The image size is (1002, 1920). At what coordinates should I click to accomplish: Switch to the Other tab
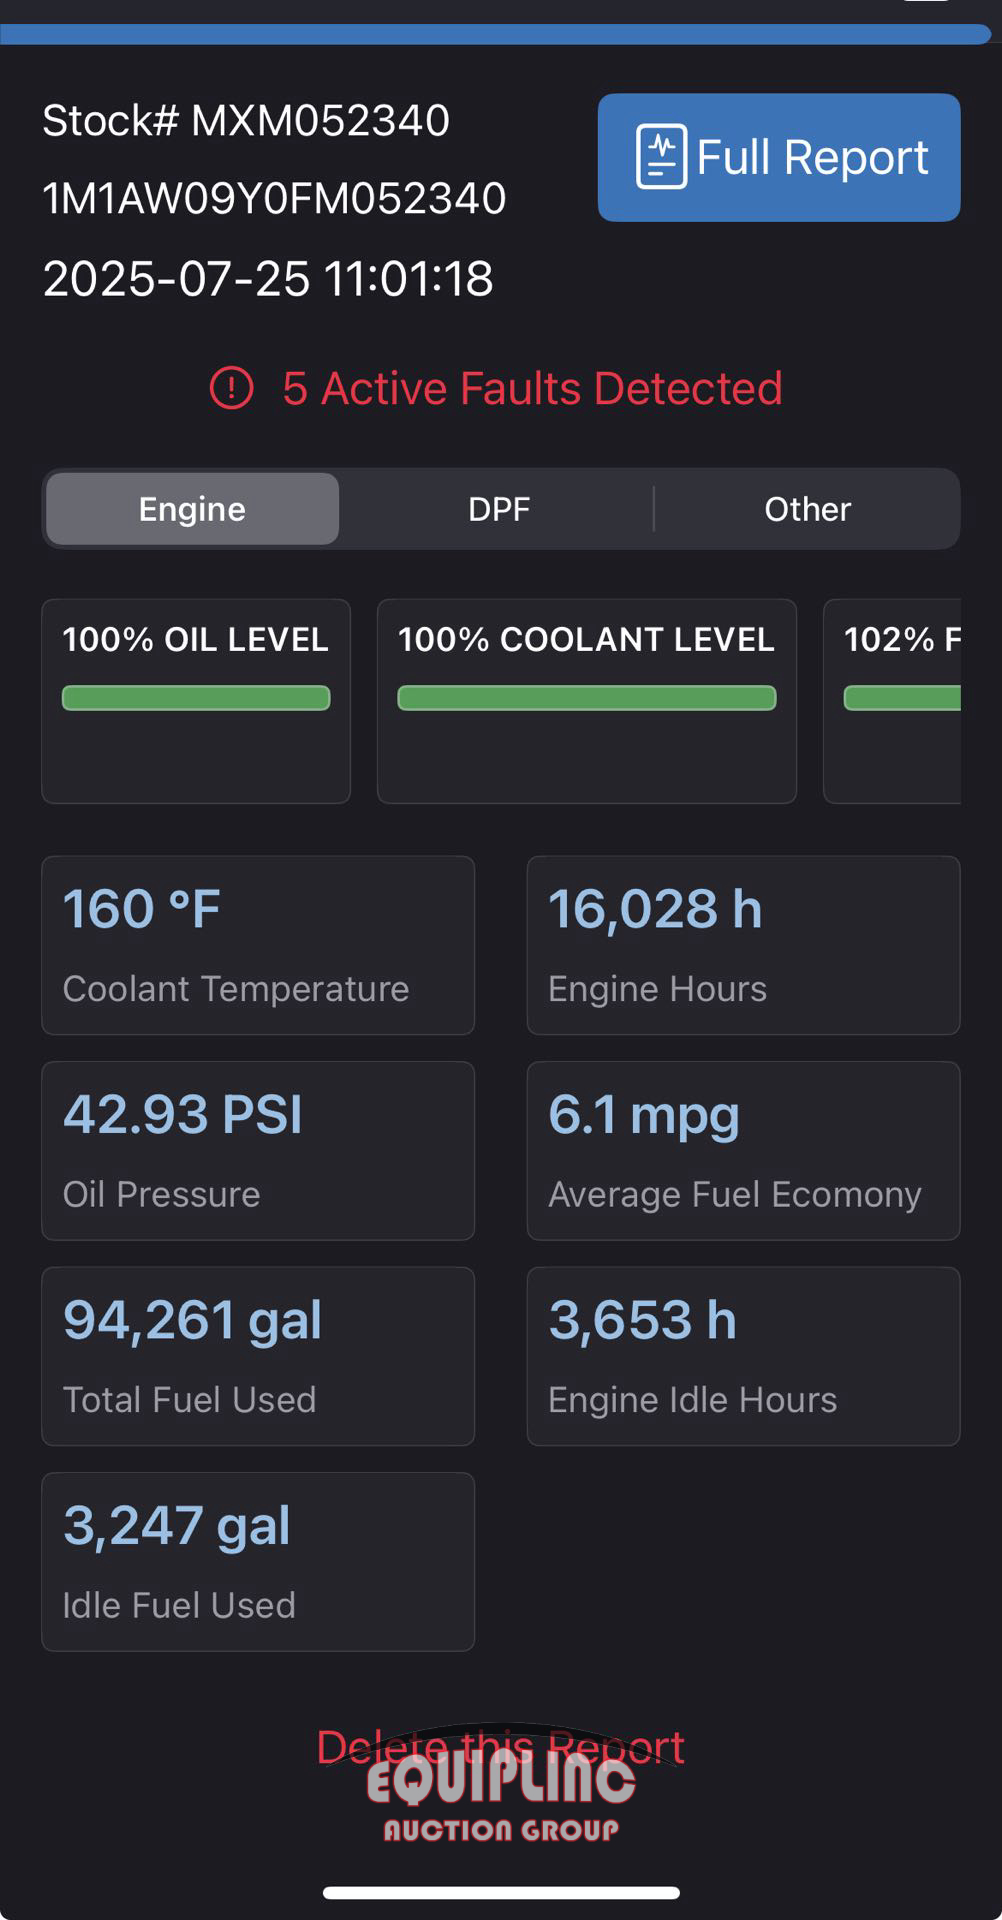807,509
